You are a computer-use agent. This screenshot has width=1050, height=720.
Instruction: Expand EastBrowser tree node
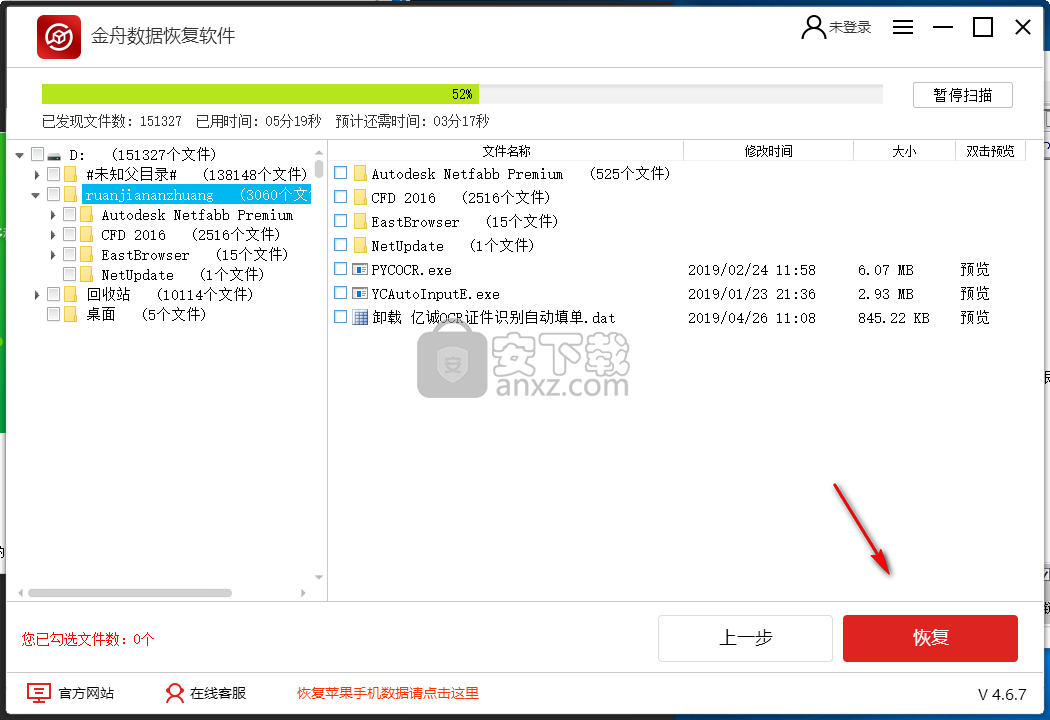(53, 255)
